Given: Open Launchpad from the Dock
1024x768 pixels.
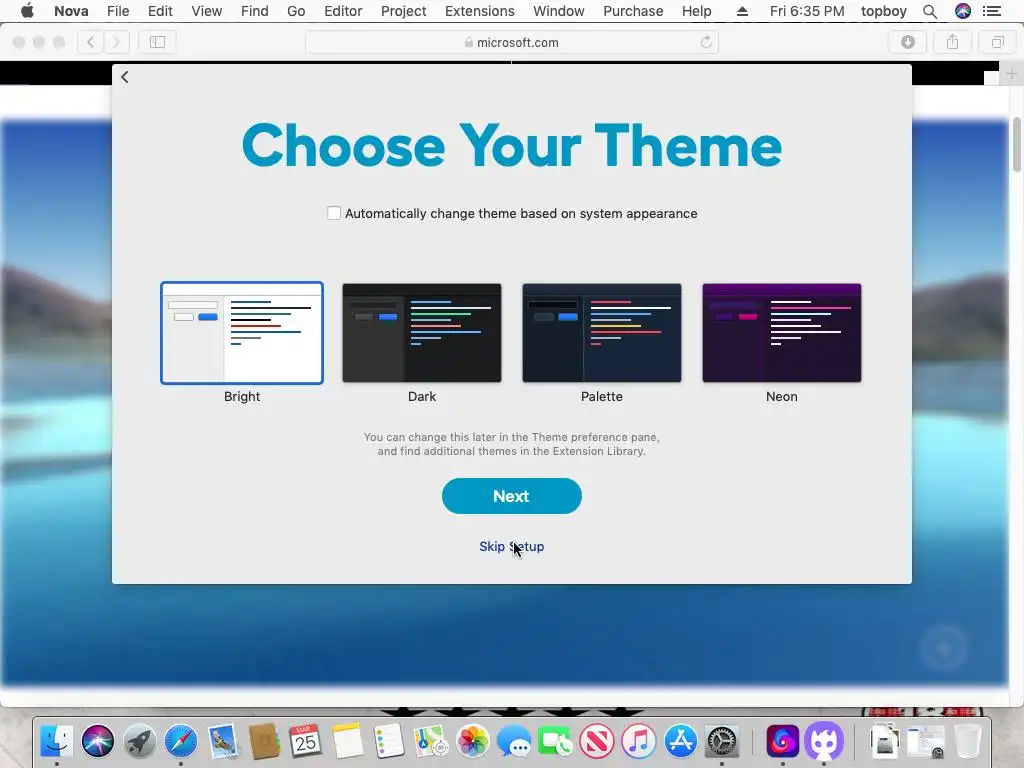Looking at the screenshot, I should [x=140, y=741].
